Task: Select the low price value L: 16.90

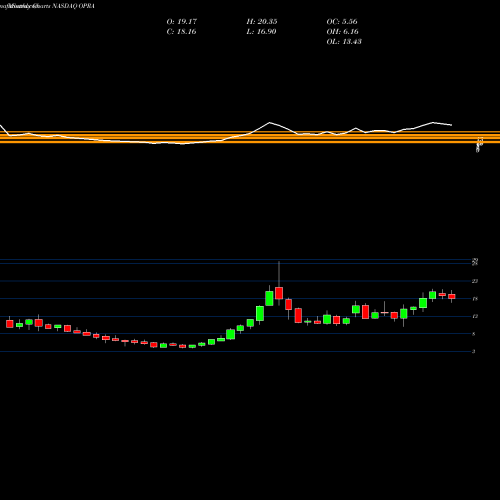Action: point(261,32)
